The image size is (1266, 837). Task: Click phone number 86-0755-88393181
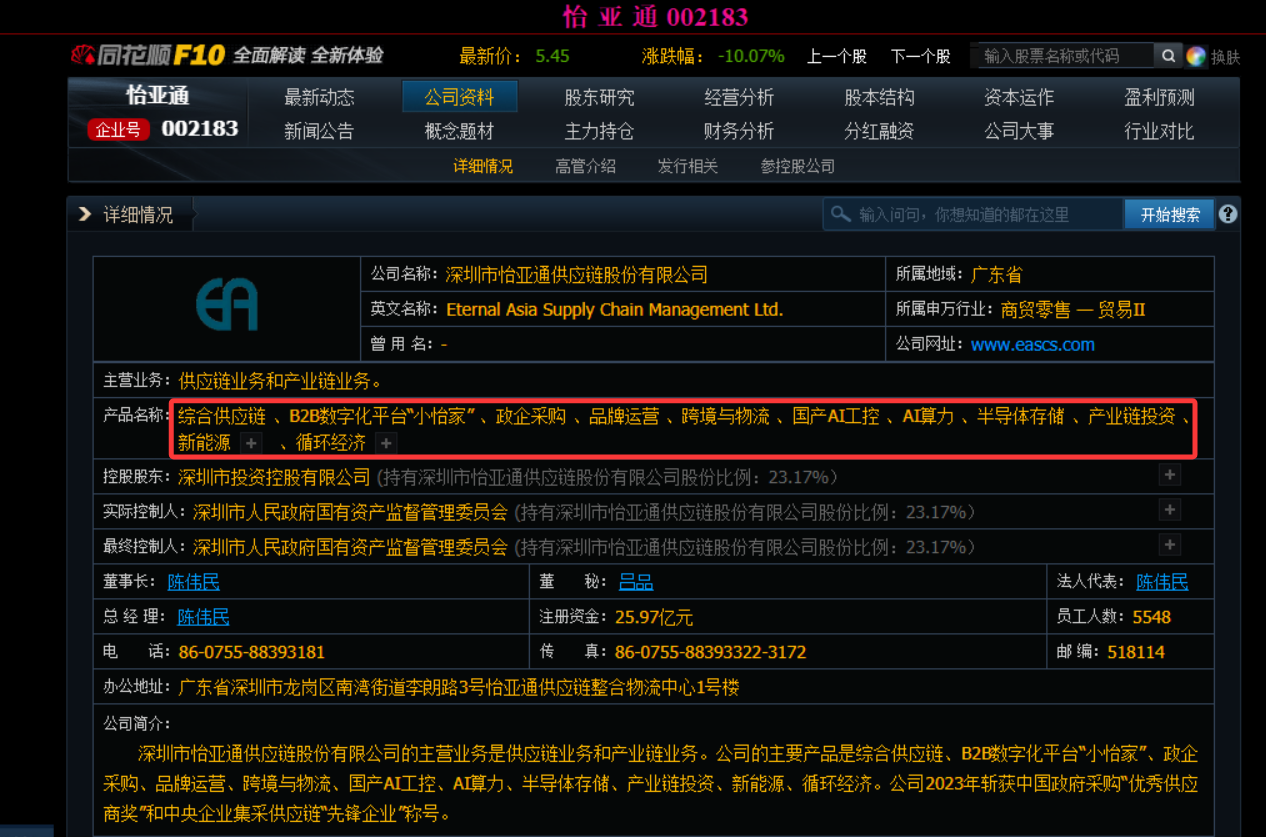click(251, 652)
